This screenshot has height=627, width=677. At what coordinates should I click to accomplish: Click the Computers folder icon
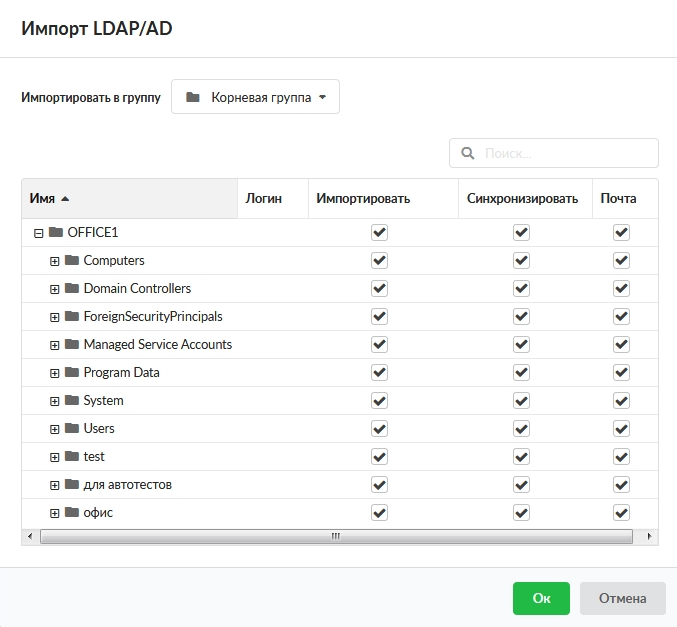[72, 260]
